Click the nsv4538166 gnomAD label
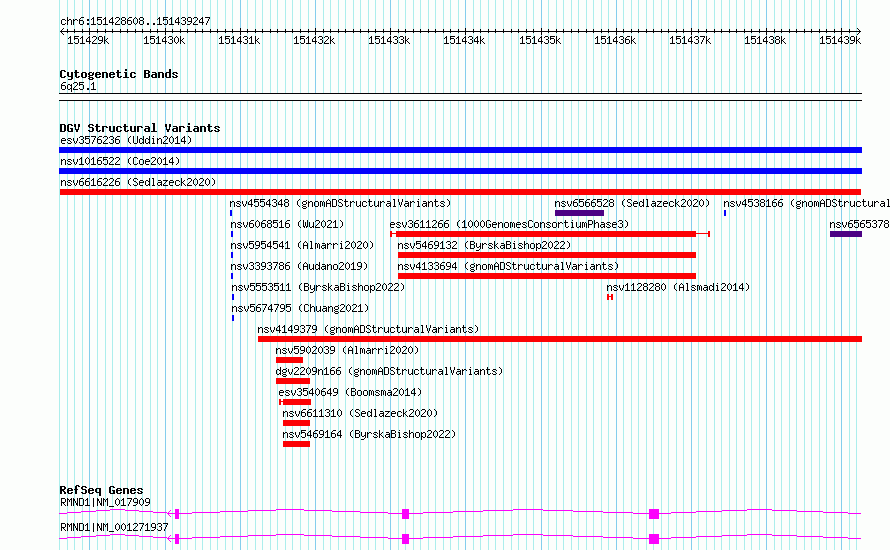This screenshot has height=550, width=890. click(x=807, y=203)
